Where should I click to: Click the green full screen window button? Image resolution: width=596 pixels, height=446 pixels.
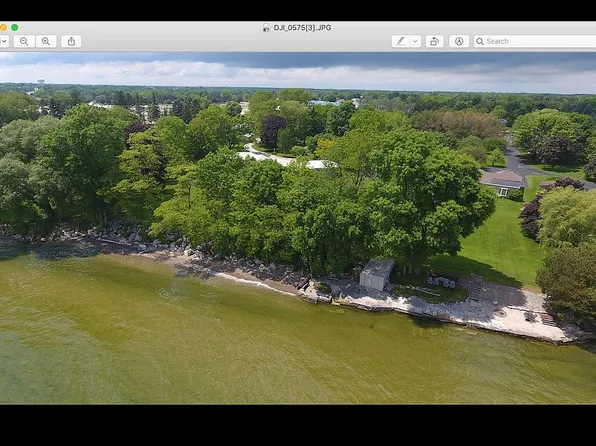click(14, 27)
